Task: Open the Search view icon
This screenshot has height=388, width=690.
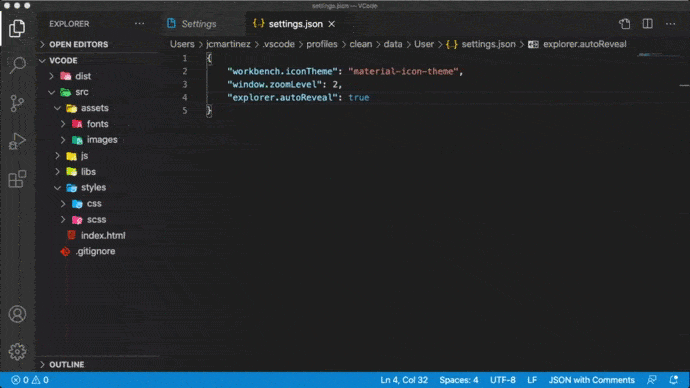Action: pyautogui.click(x=17, y=66)
